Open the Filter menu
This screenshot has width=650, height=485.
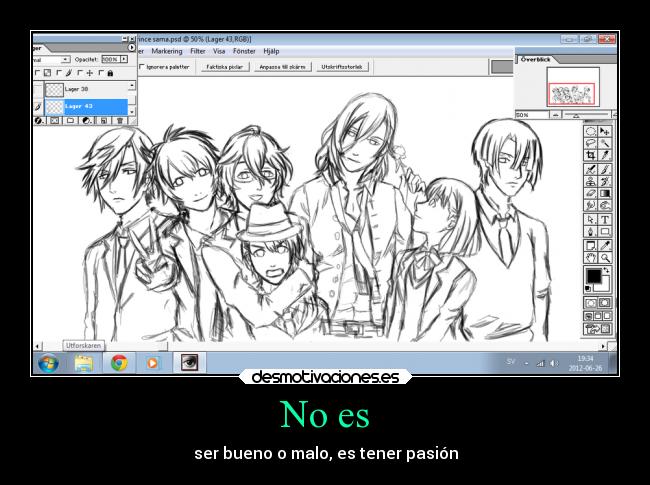click(198, 51)
